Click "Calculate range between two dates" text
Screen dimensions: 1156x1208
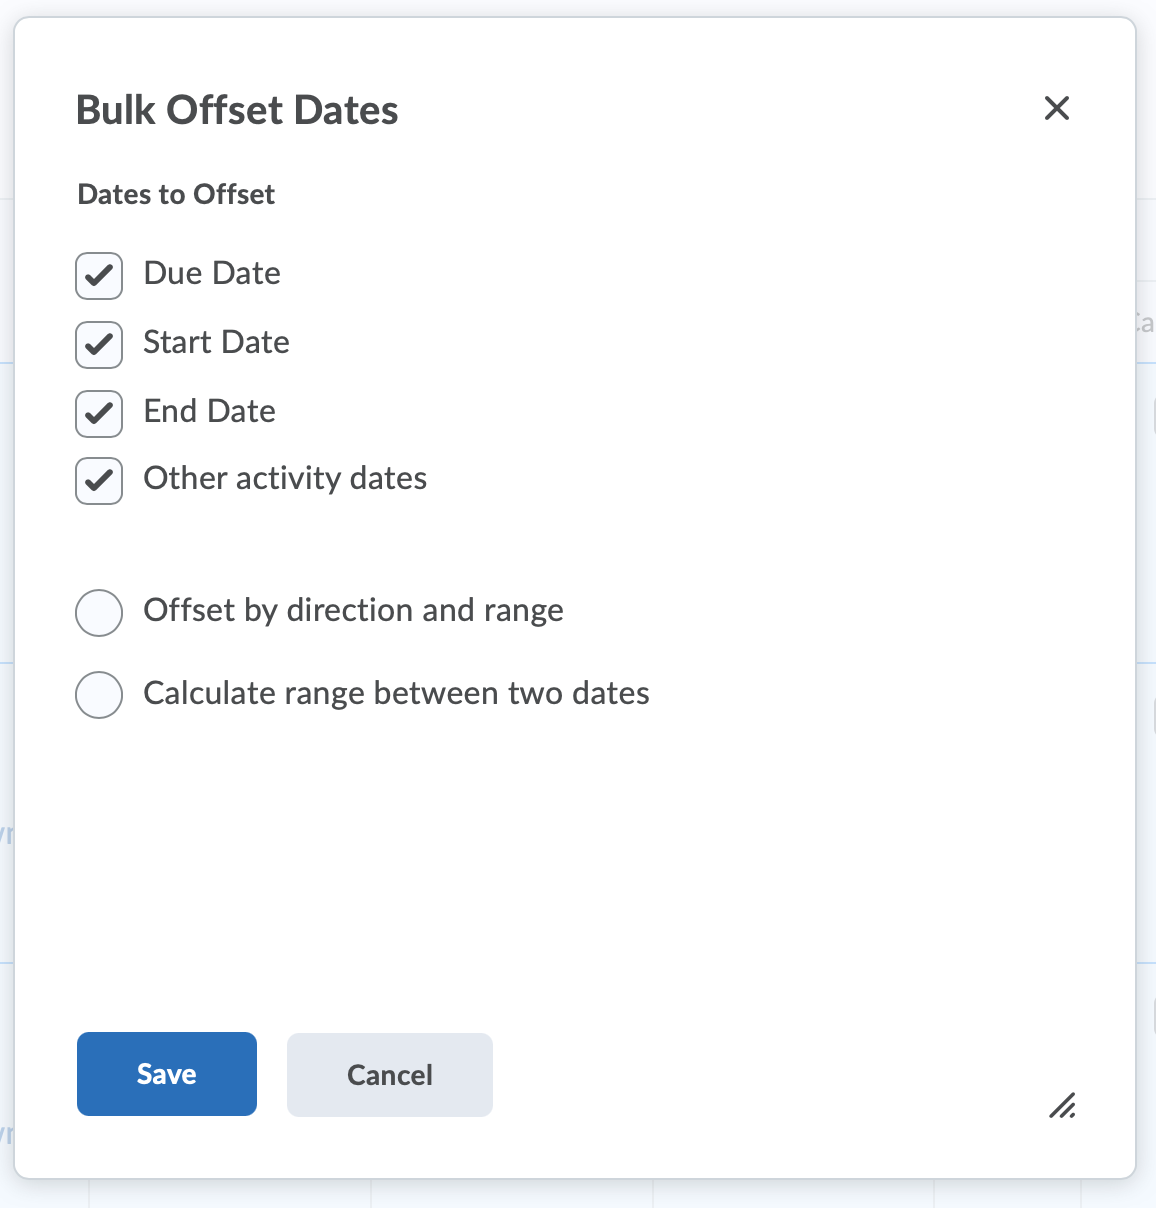396,693
